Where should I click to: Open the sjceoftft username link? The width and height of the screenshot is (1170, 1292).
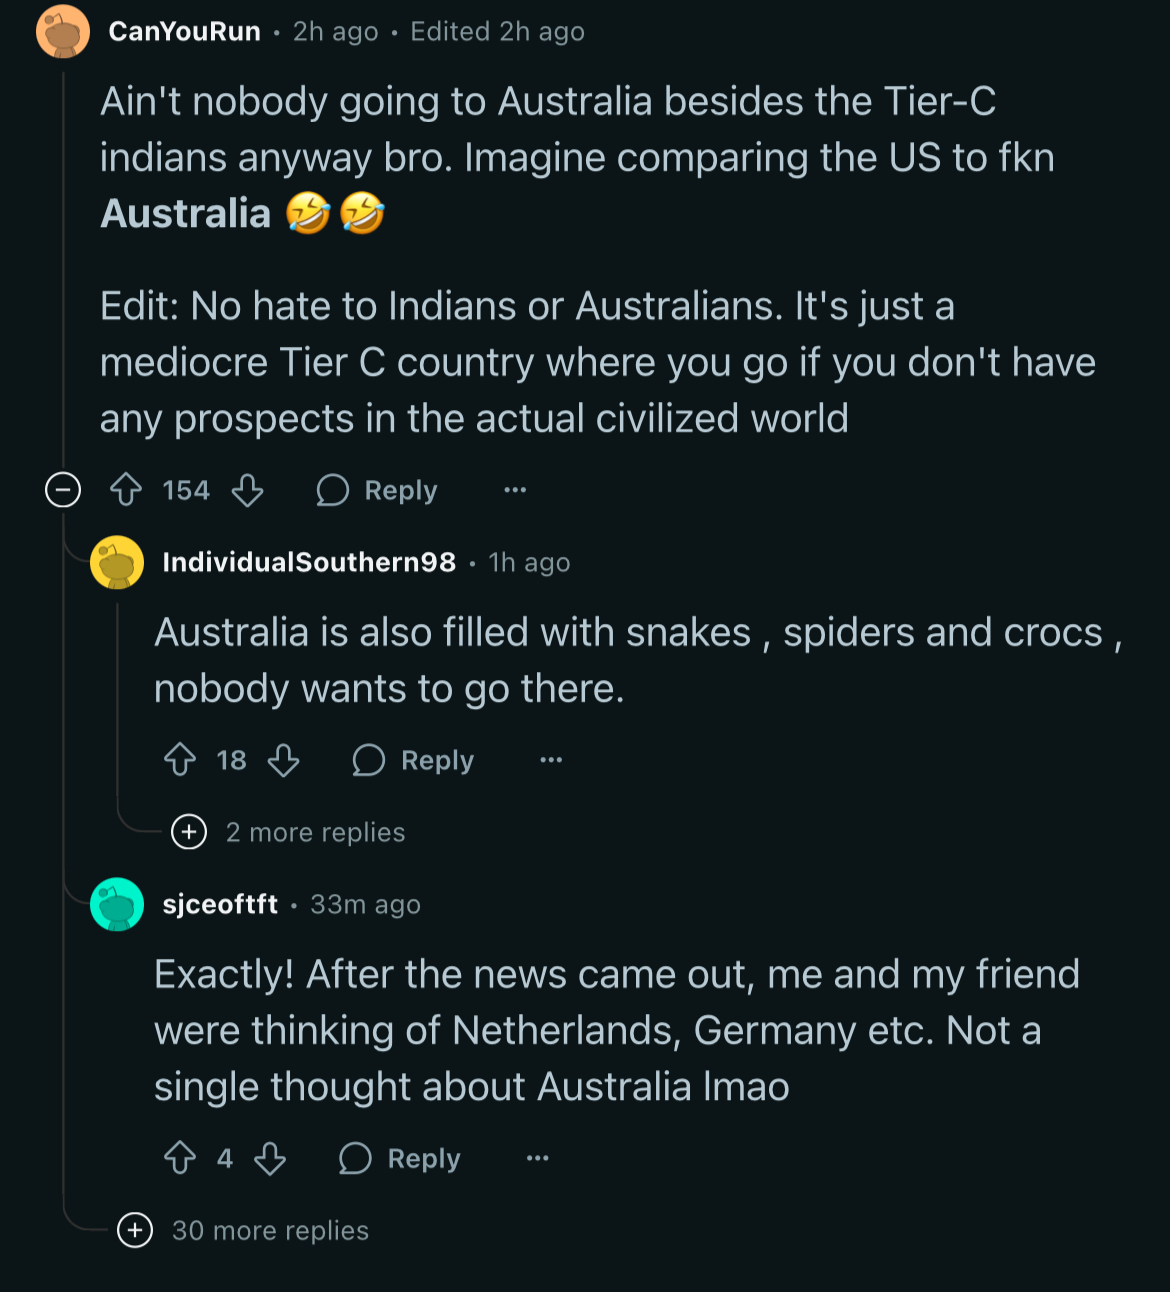tap(220, 904)
